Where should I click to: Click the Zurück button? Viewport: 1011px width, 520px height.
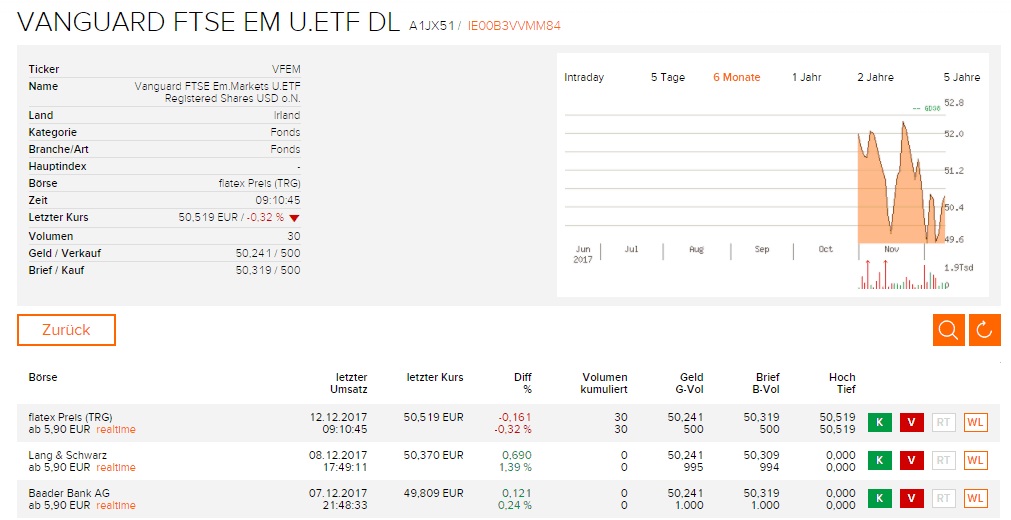tap(66, 330)
